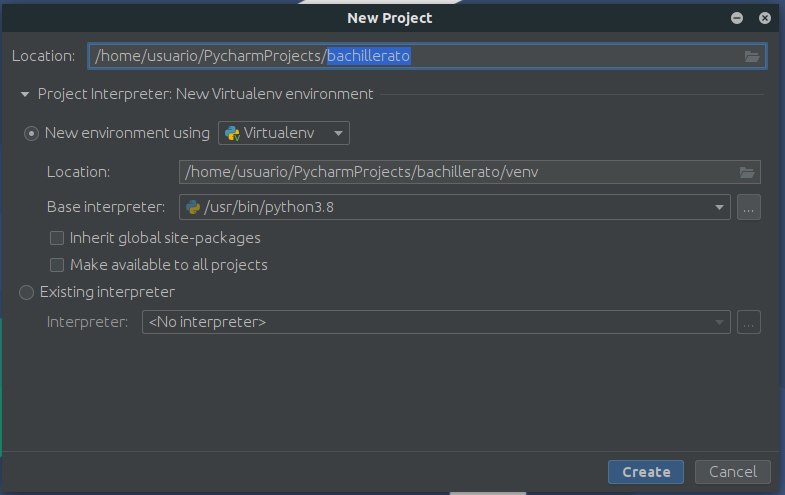Screen dimensions: 785x495
Task: Click the Cancel button
Action: [x=733, y=472]
